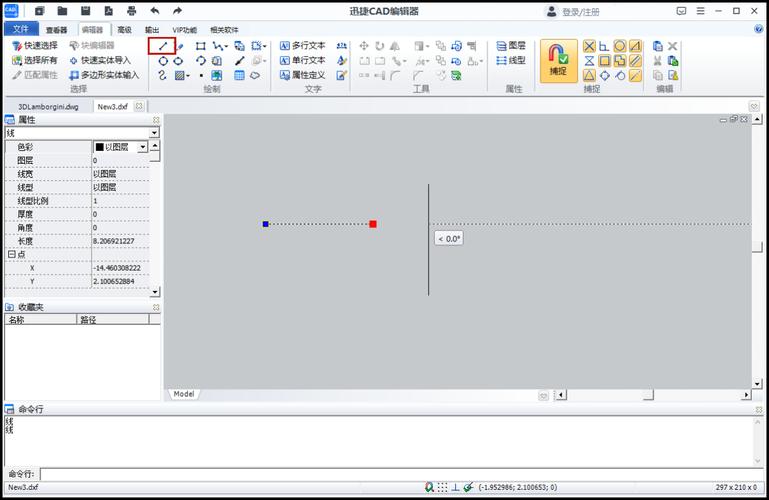769x500 pixels.
Task: Select the Rectangle drawing tool
Action: tap(200, 46)
